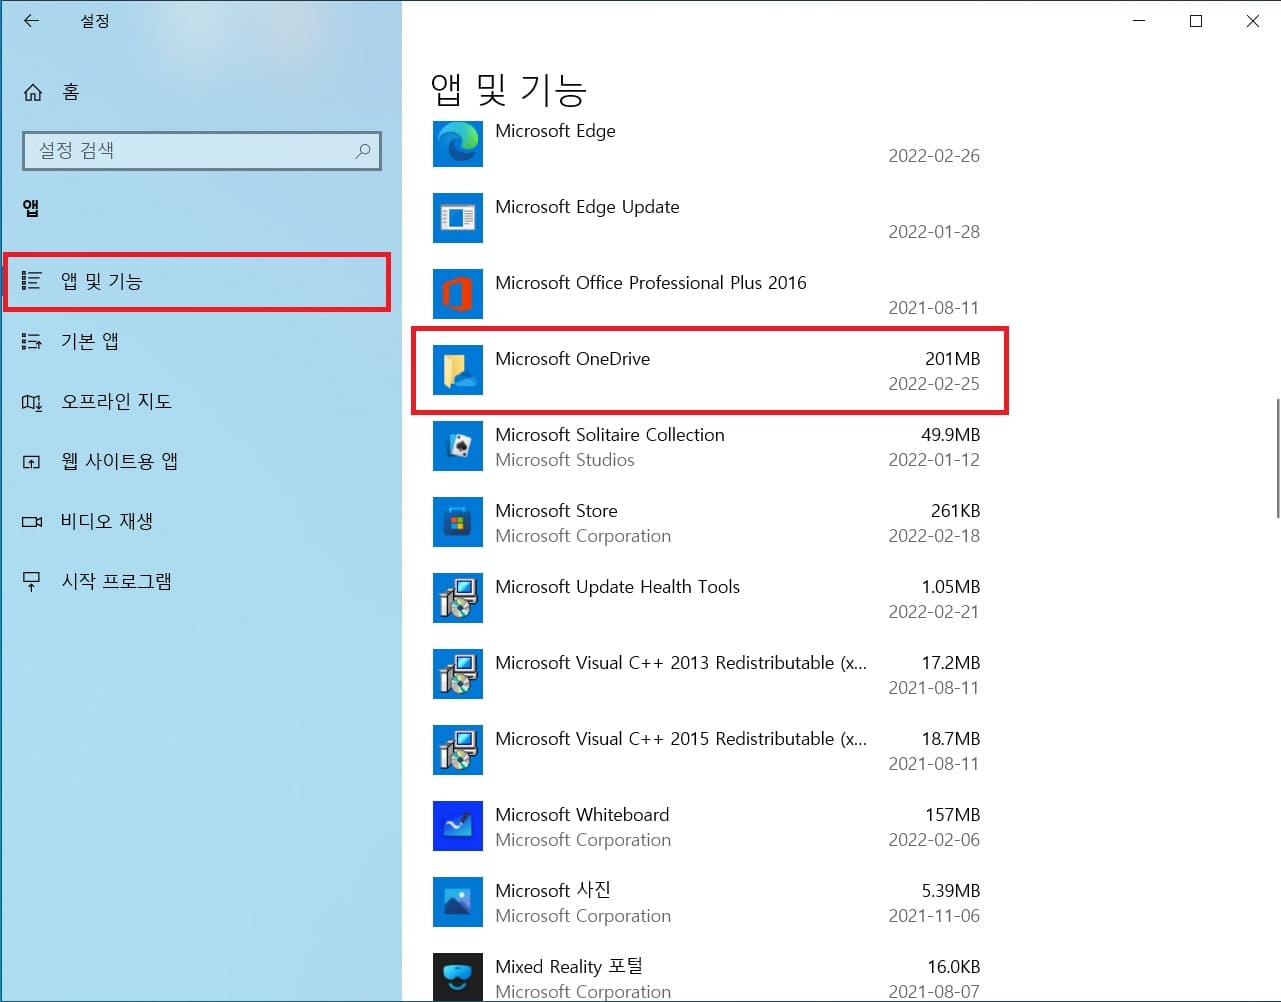This screenshot has height=1002, width=1281.
Task: Select Microsoft Office Professional Plus 2016 name
Action: (x=651, y=283)
